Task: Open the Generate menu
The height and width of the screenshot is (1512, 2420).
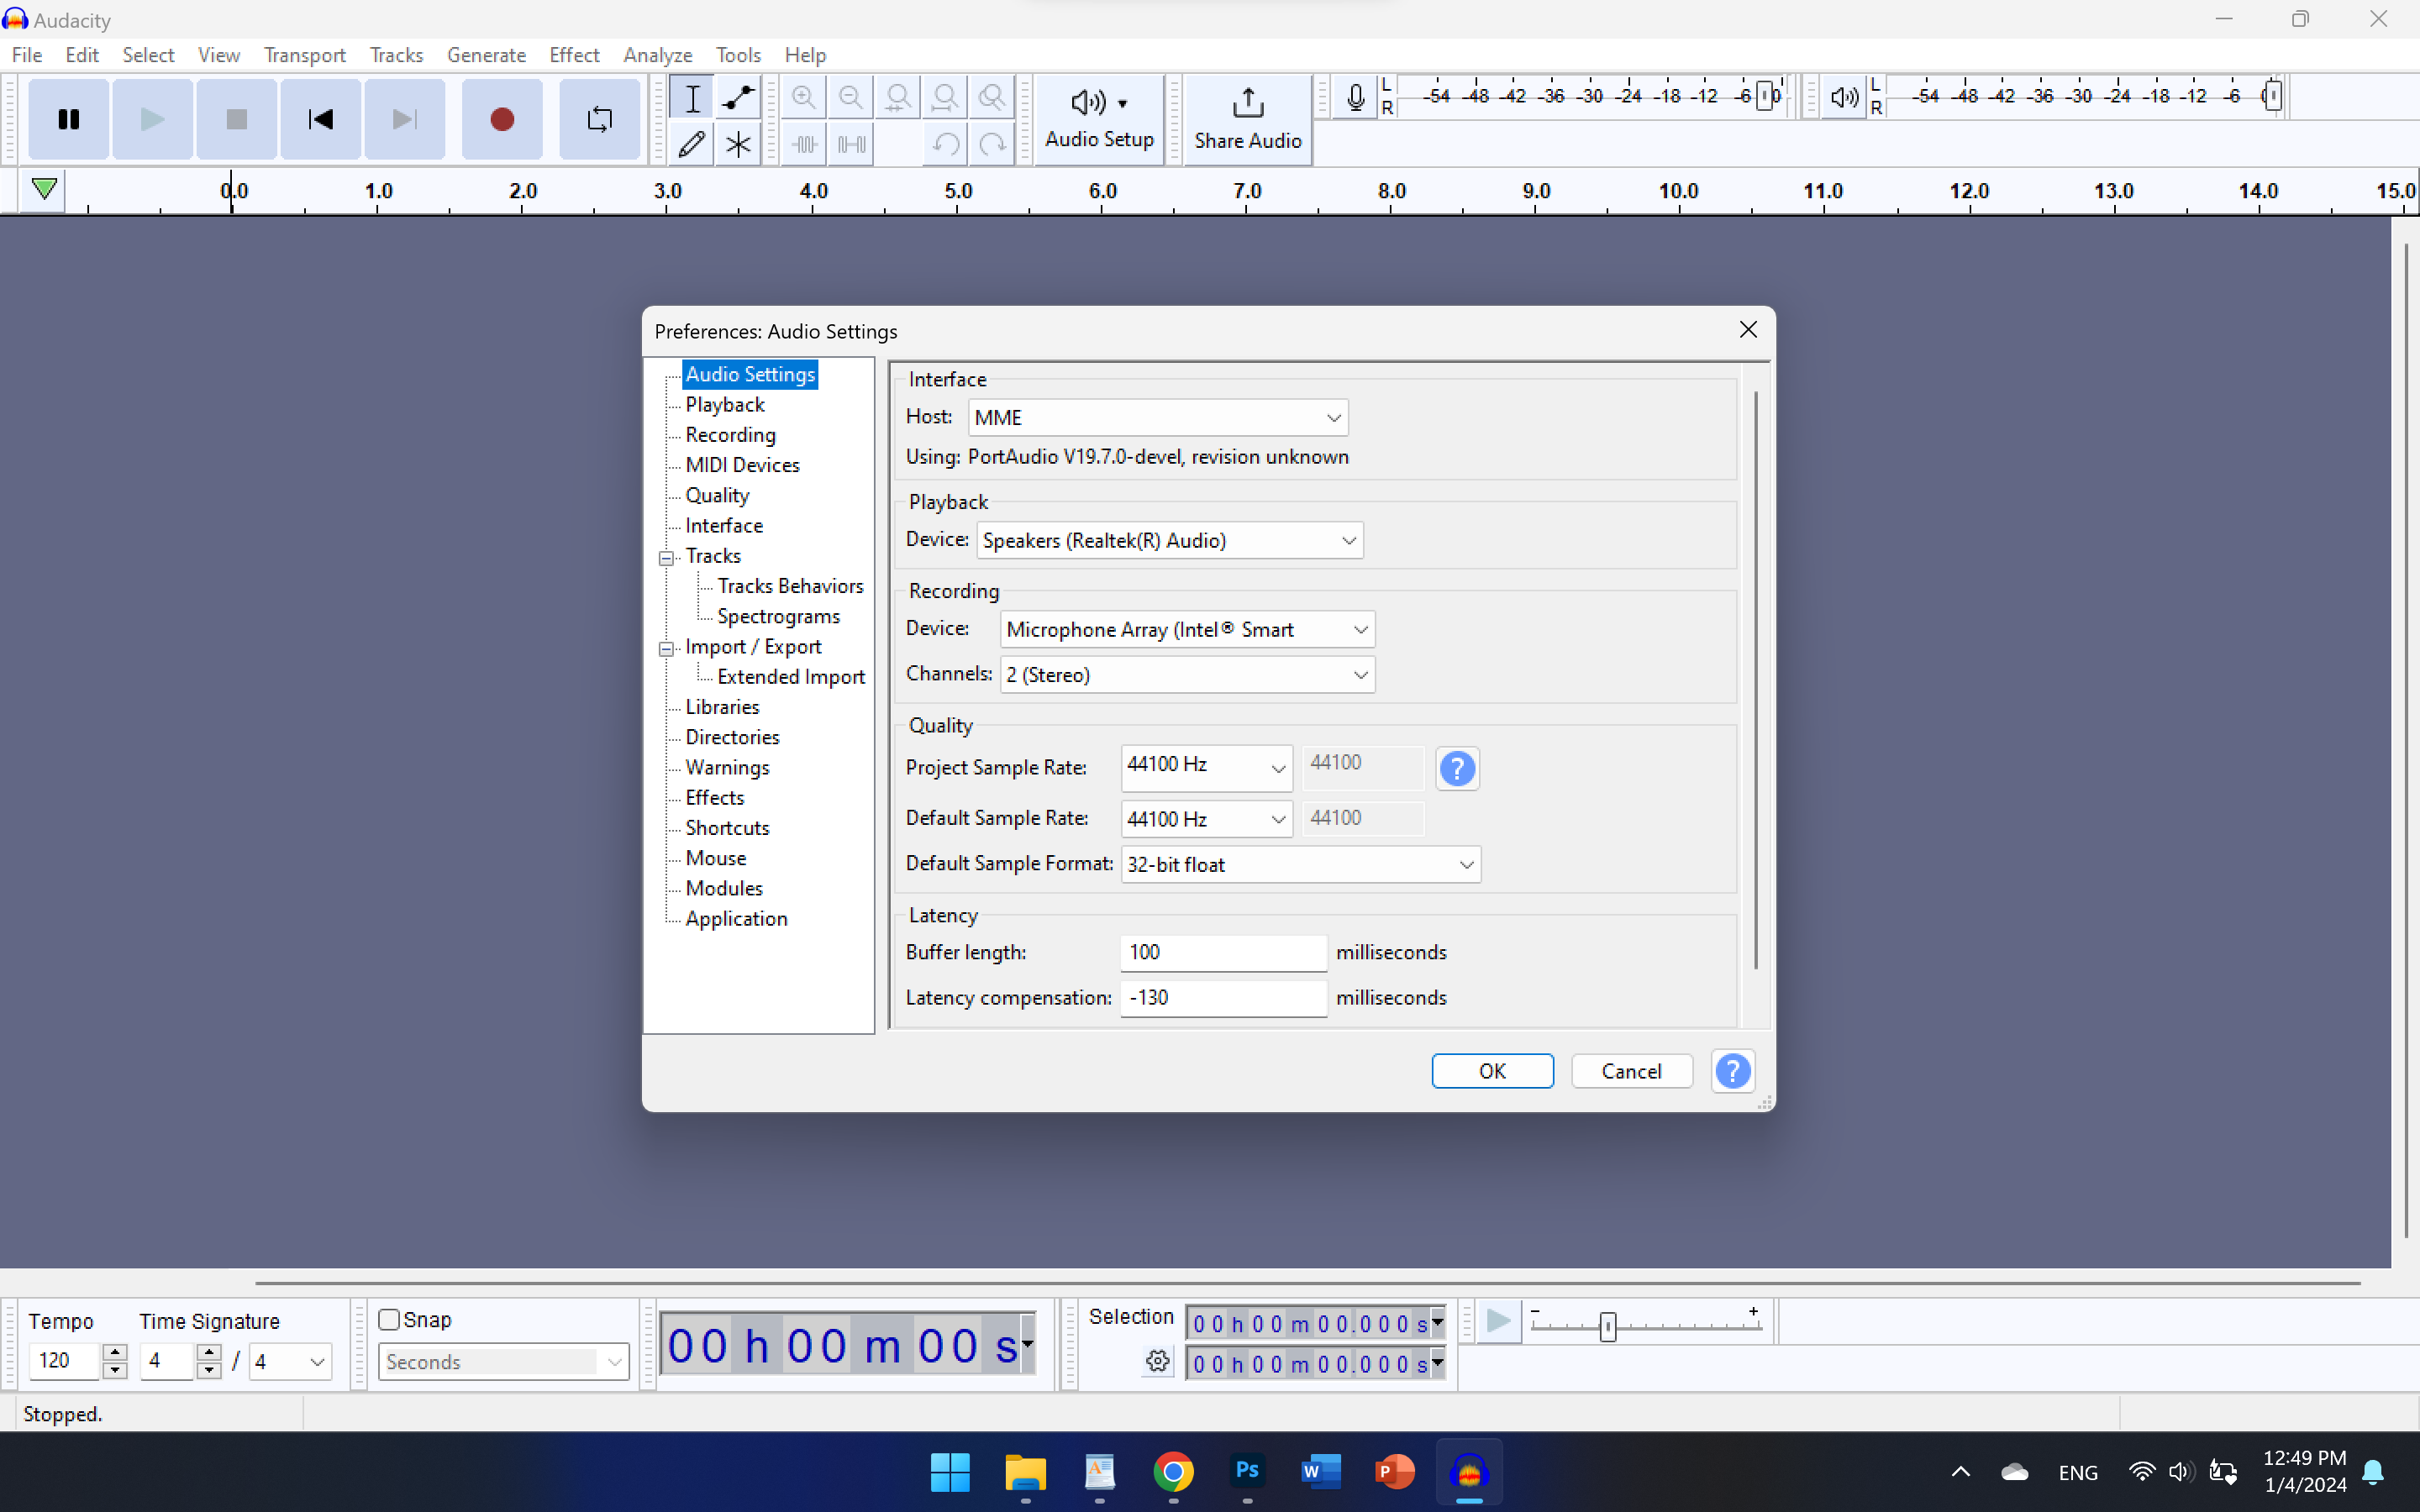Action: pos(486,55)
